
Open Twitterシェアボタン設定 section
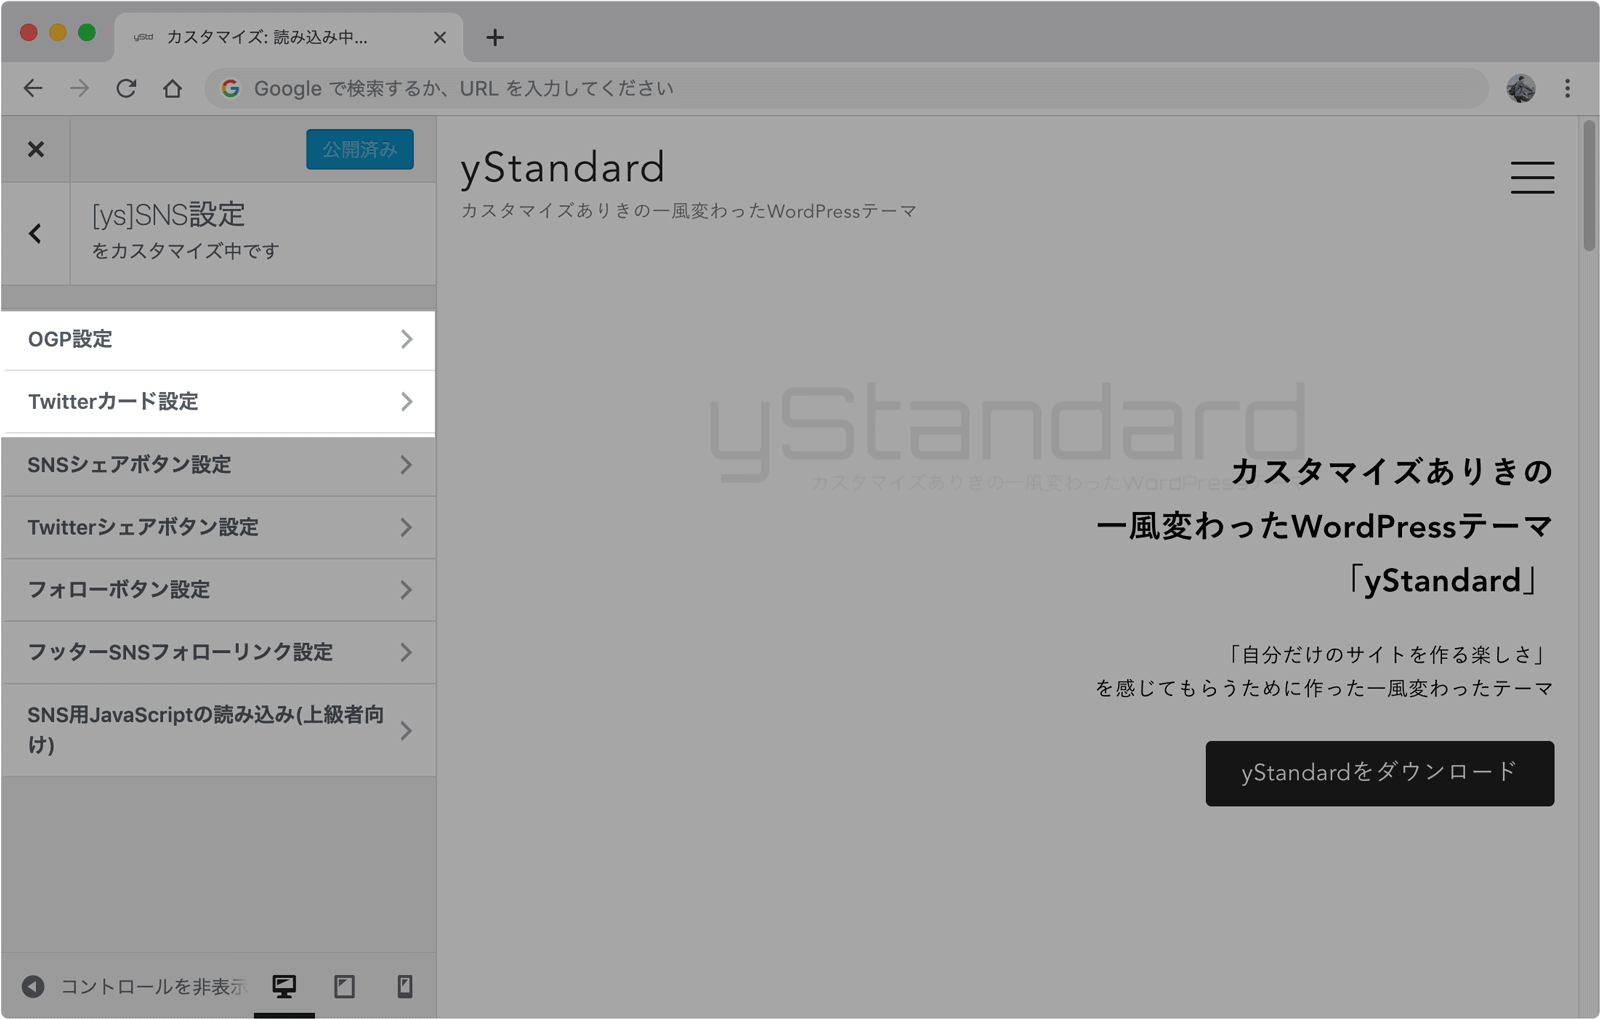(x=218, y=527)
